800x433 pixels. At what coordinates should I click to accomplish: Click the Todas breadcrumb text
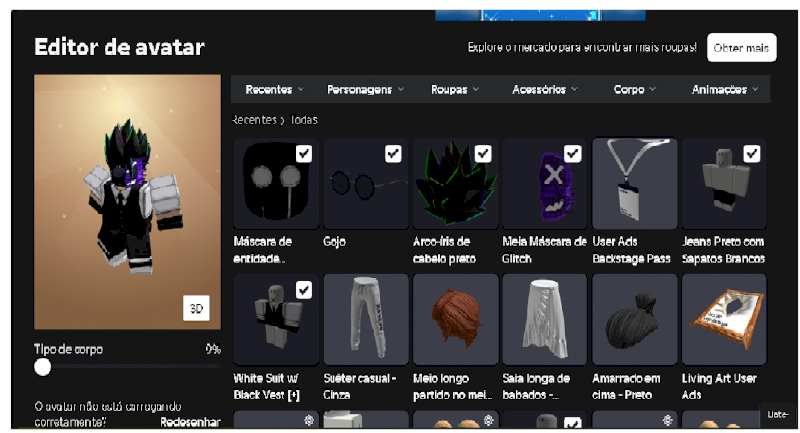(x=304, y=120)
